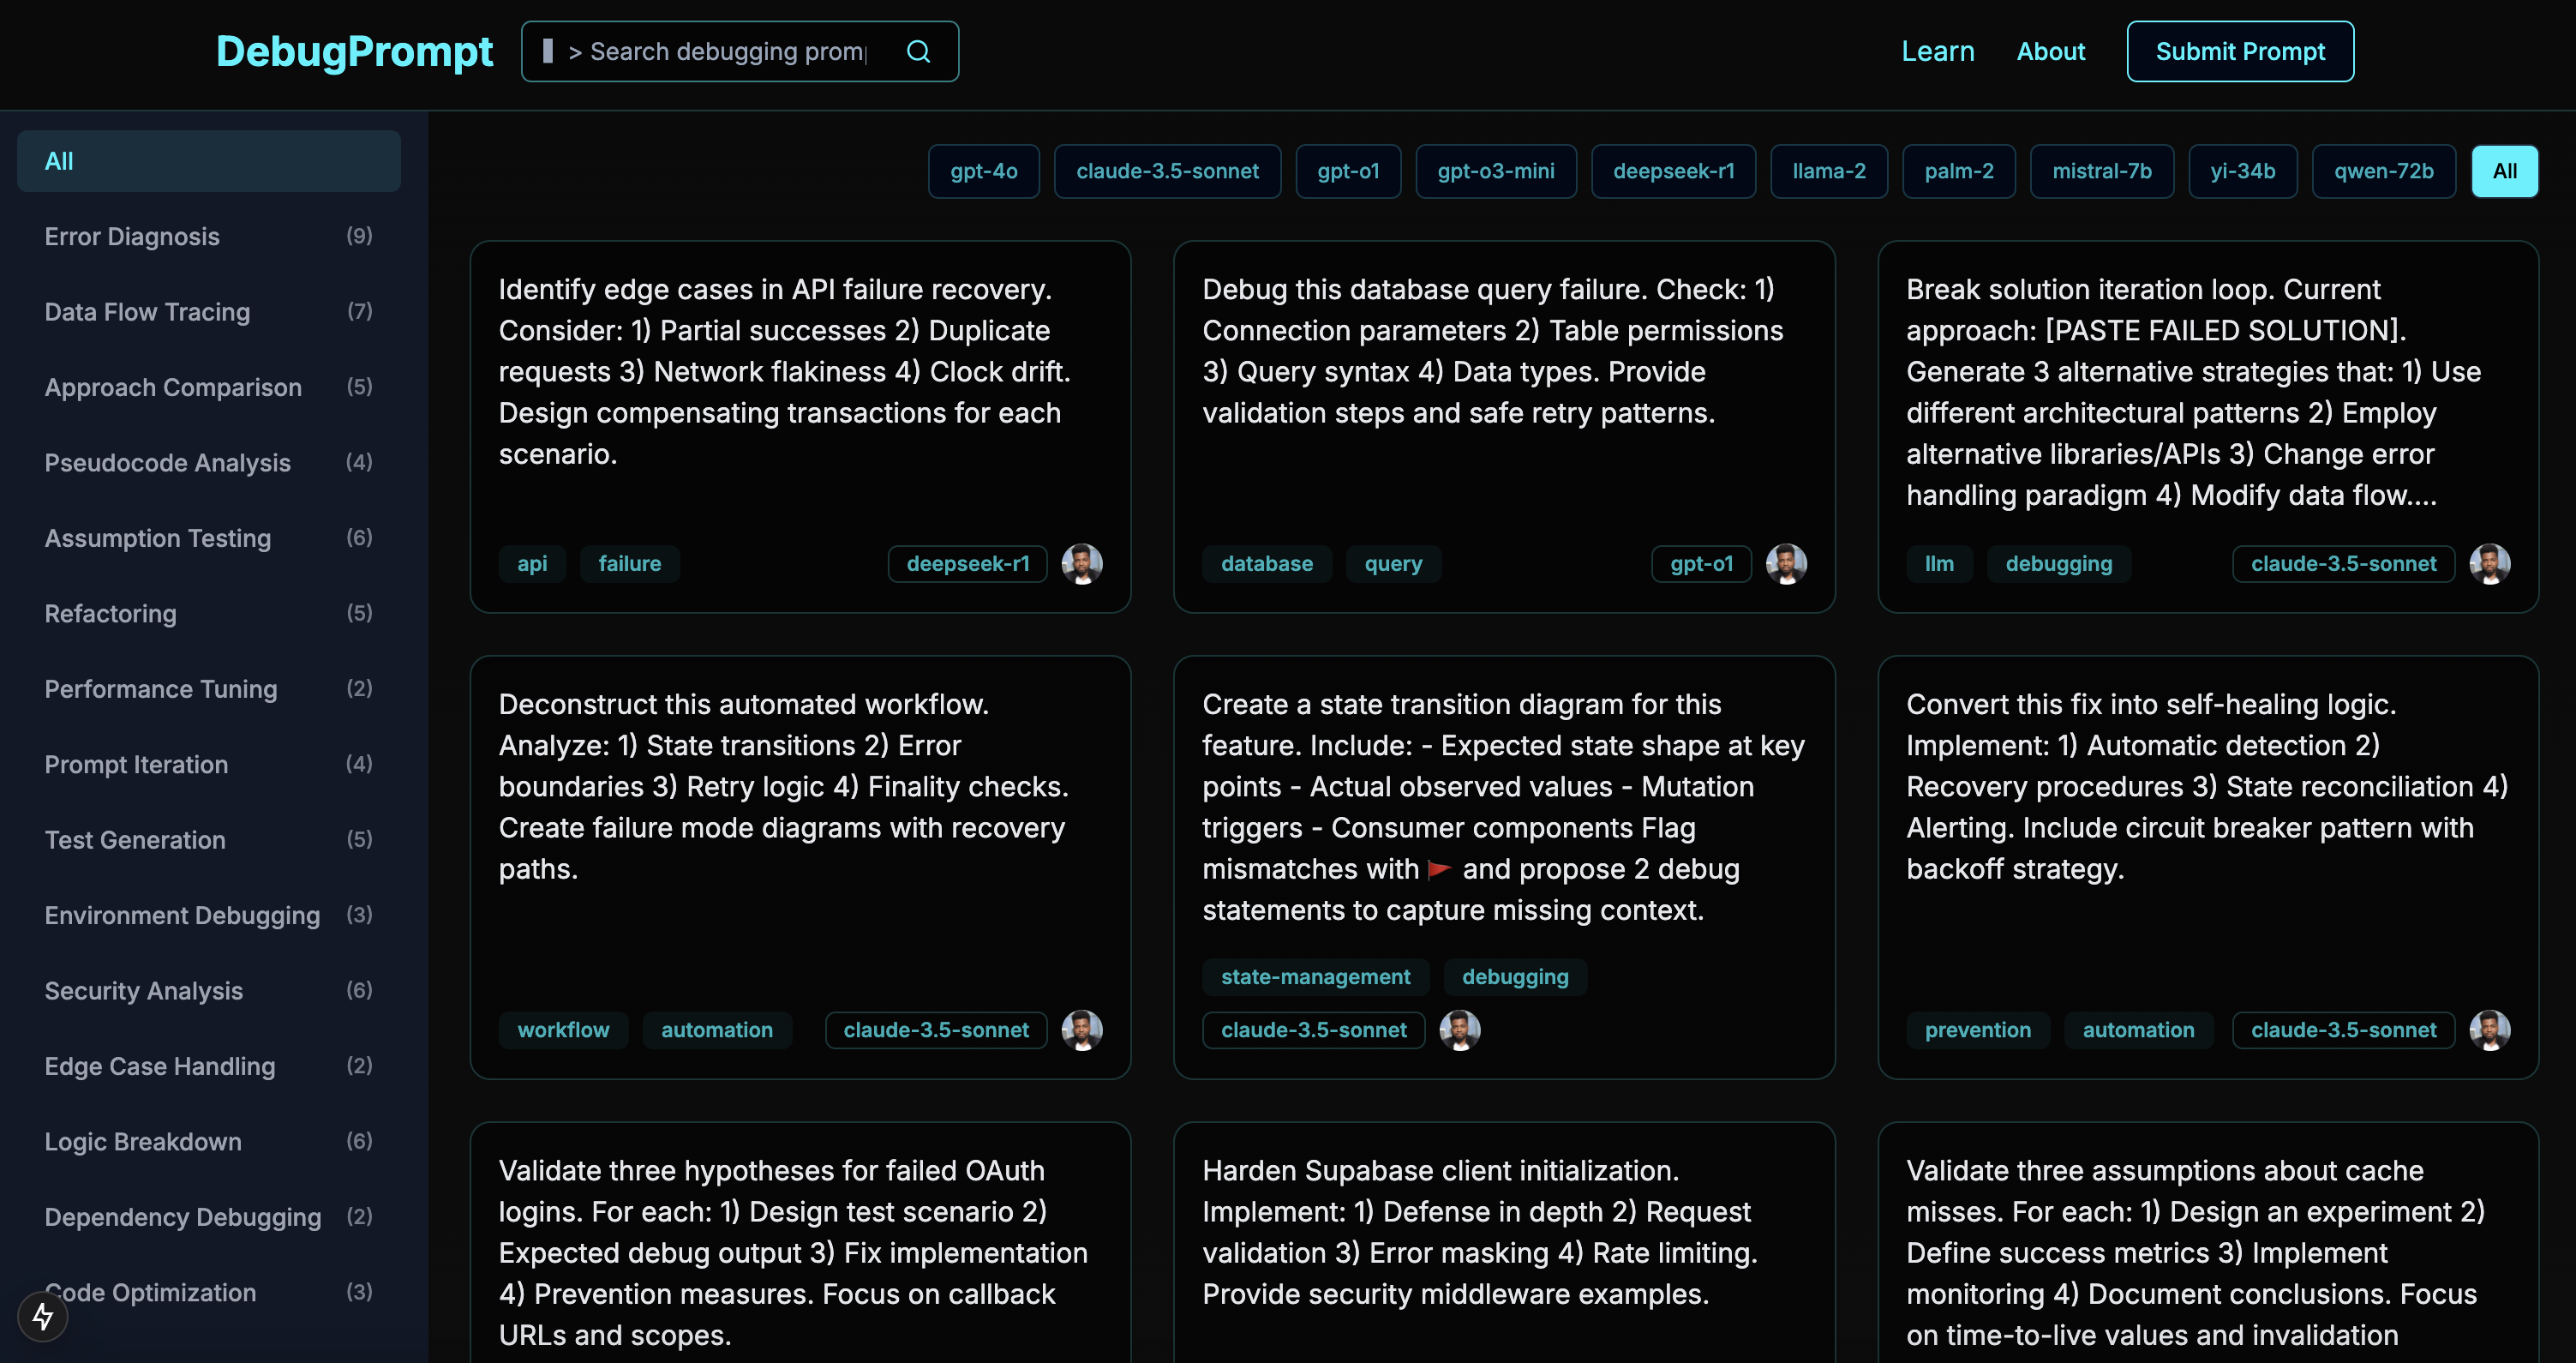
Task: Click the database tag
Action: tap(1267, 563)
